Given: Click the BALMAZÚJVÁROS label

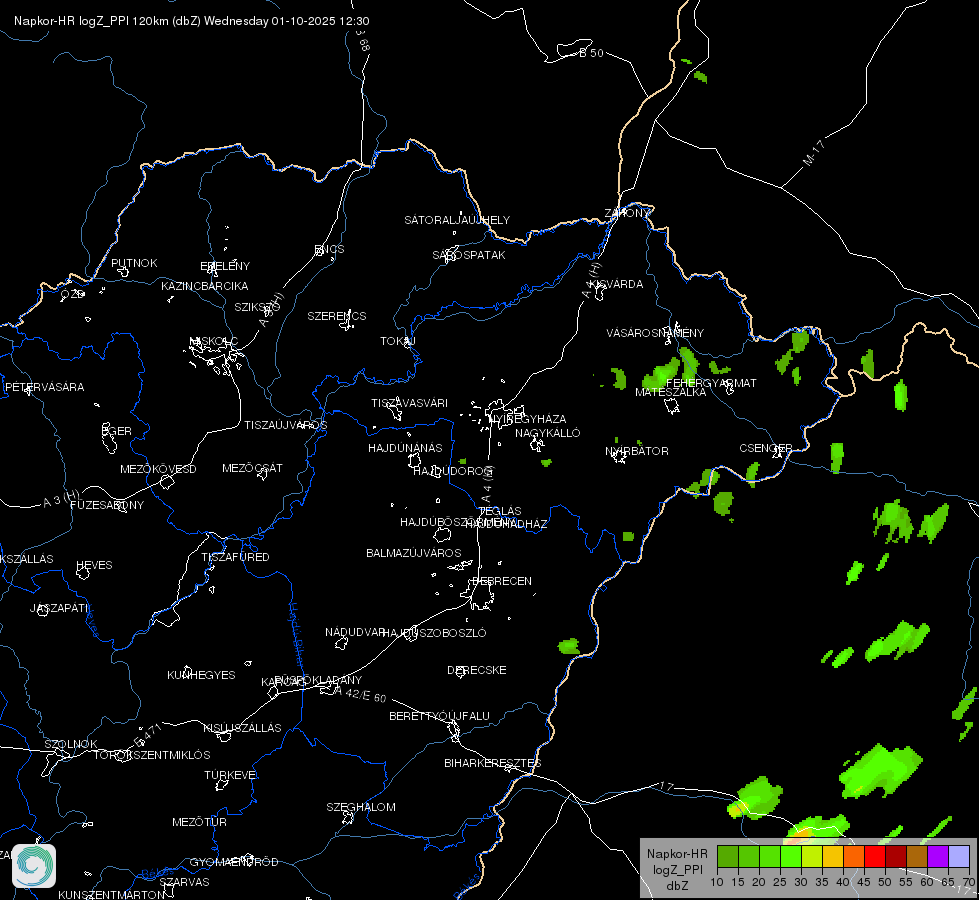Looking at the screenshot, I should [x=413, y=553].
